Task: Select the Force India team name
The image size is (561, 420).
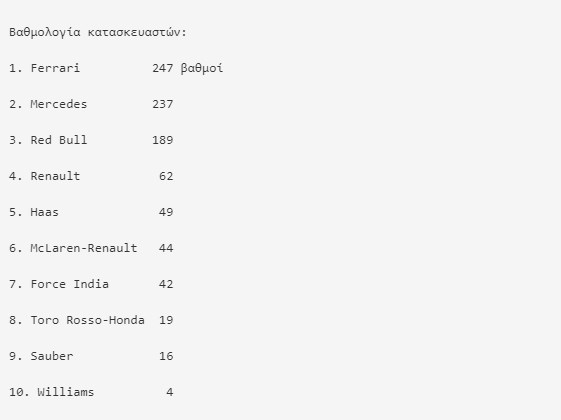Action: [69, 284]
